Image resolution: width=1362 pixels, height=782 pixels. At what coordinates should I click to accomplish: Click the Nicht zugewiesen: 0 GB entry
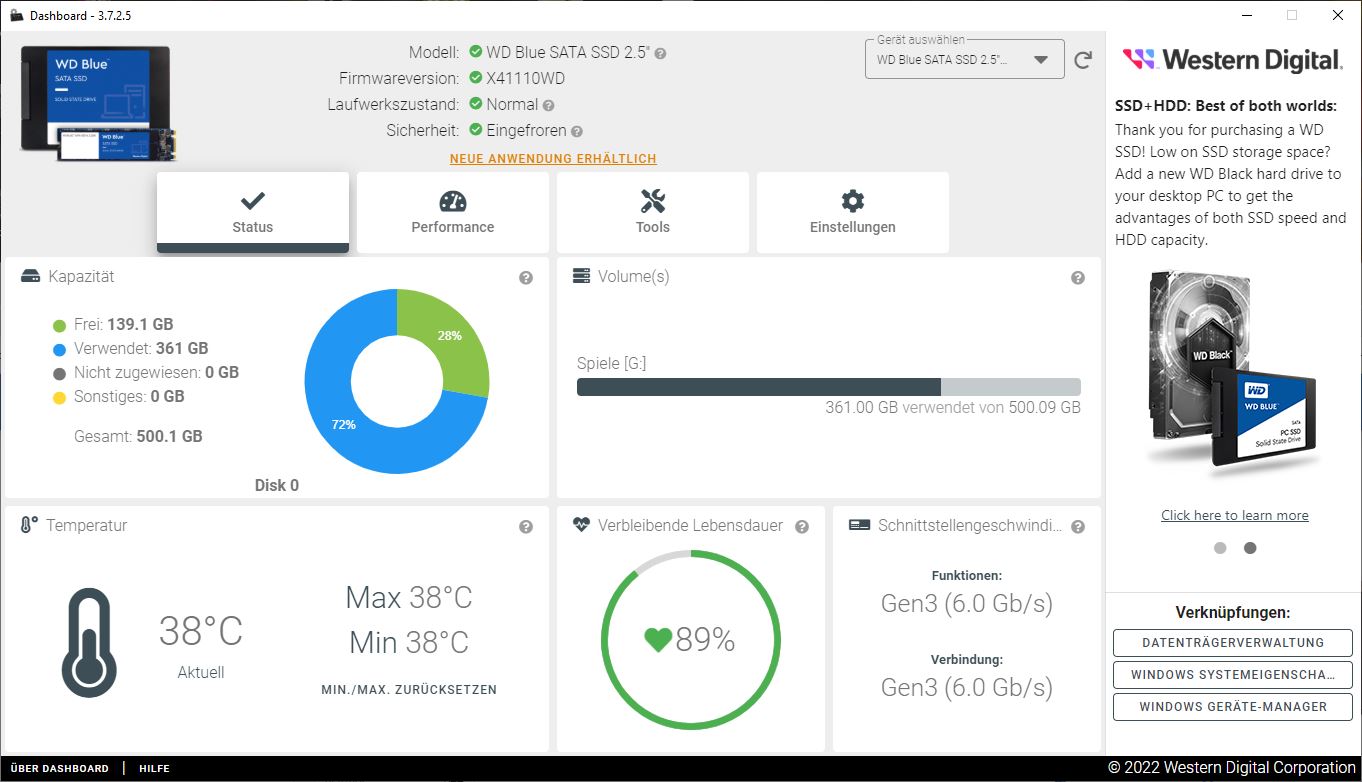pos(156,373)
